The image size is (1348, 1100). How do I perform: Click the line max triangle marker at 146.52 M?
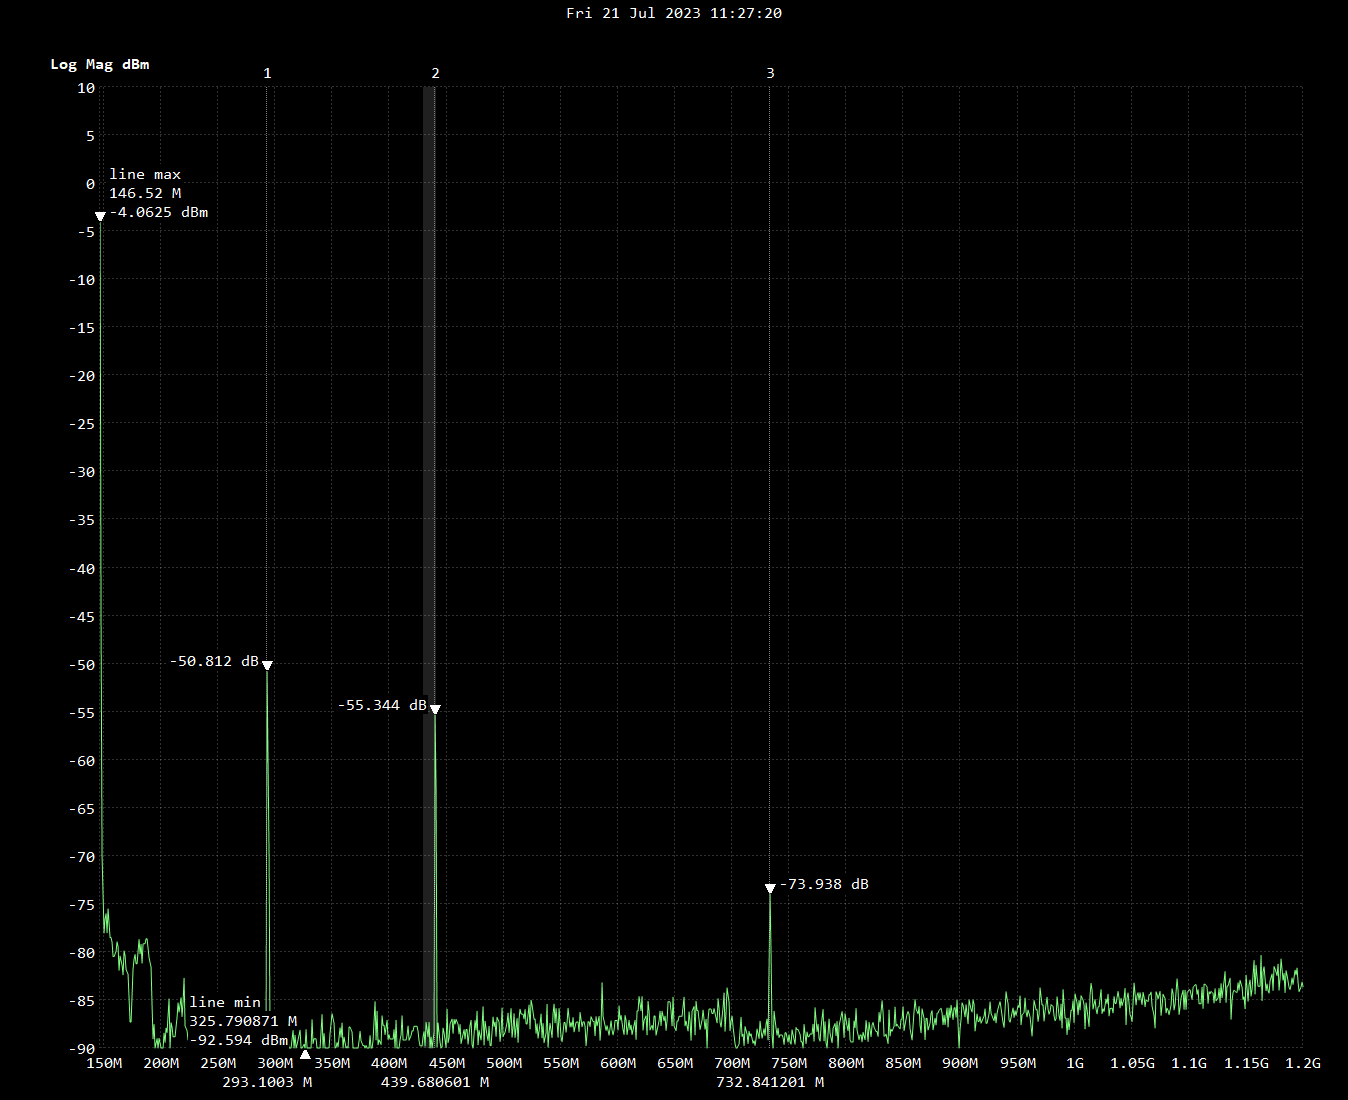tap(100, 216)
